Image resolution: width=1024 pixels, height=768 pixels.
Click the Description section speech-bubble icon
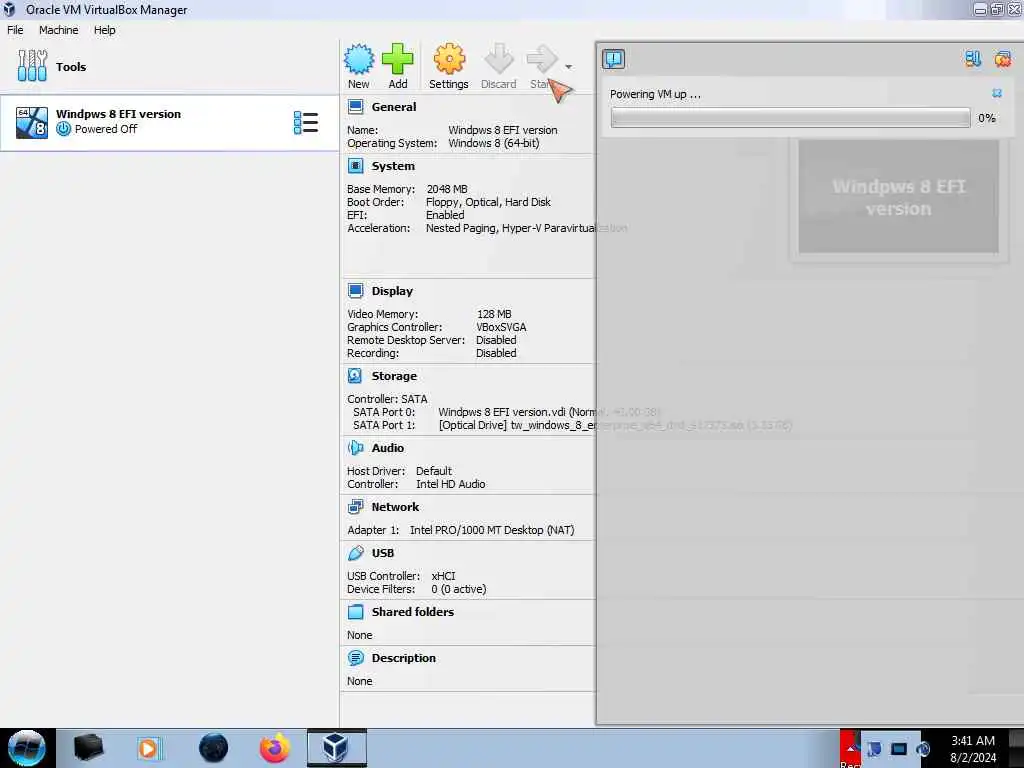pyautogui.click(x=355, y=658)
